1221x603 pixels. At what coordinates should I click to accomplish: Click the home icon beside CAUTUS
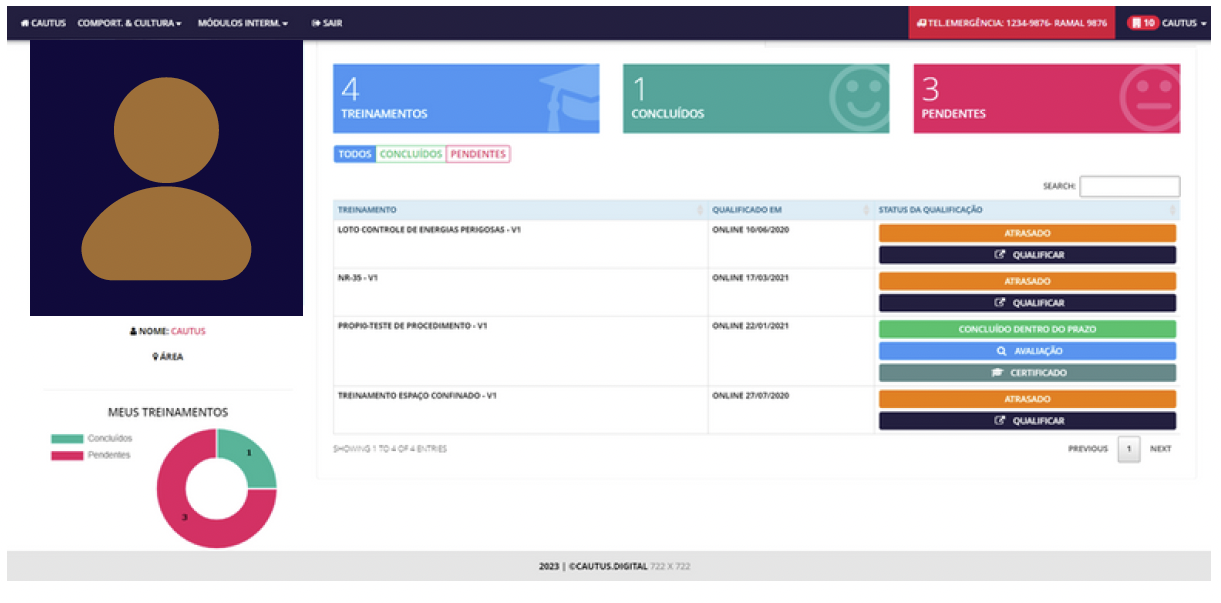25,23
